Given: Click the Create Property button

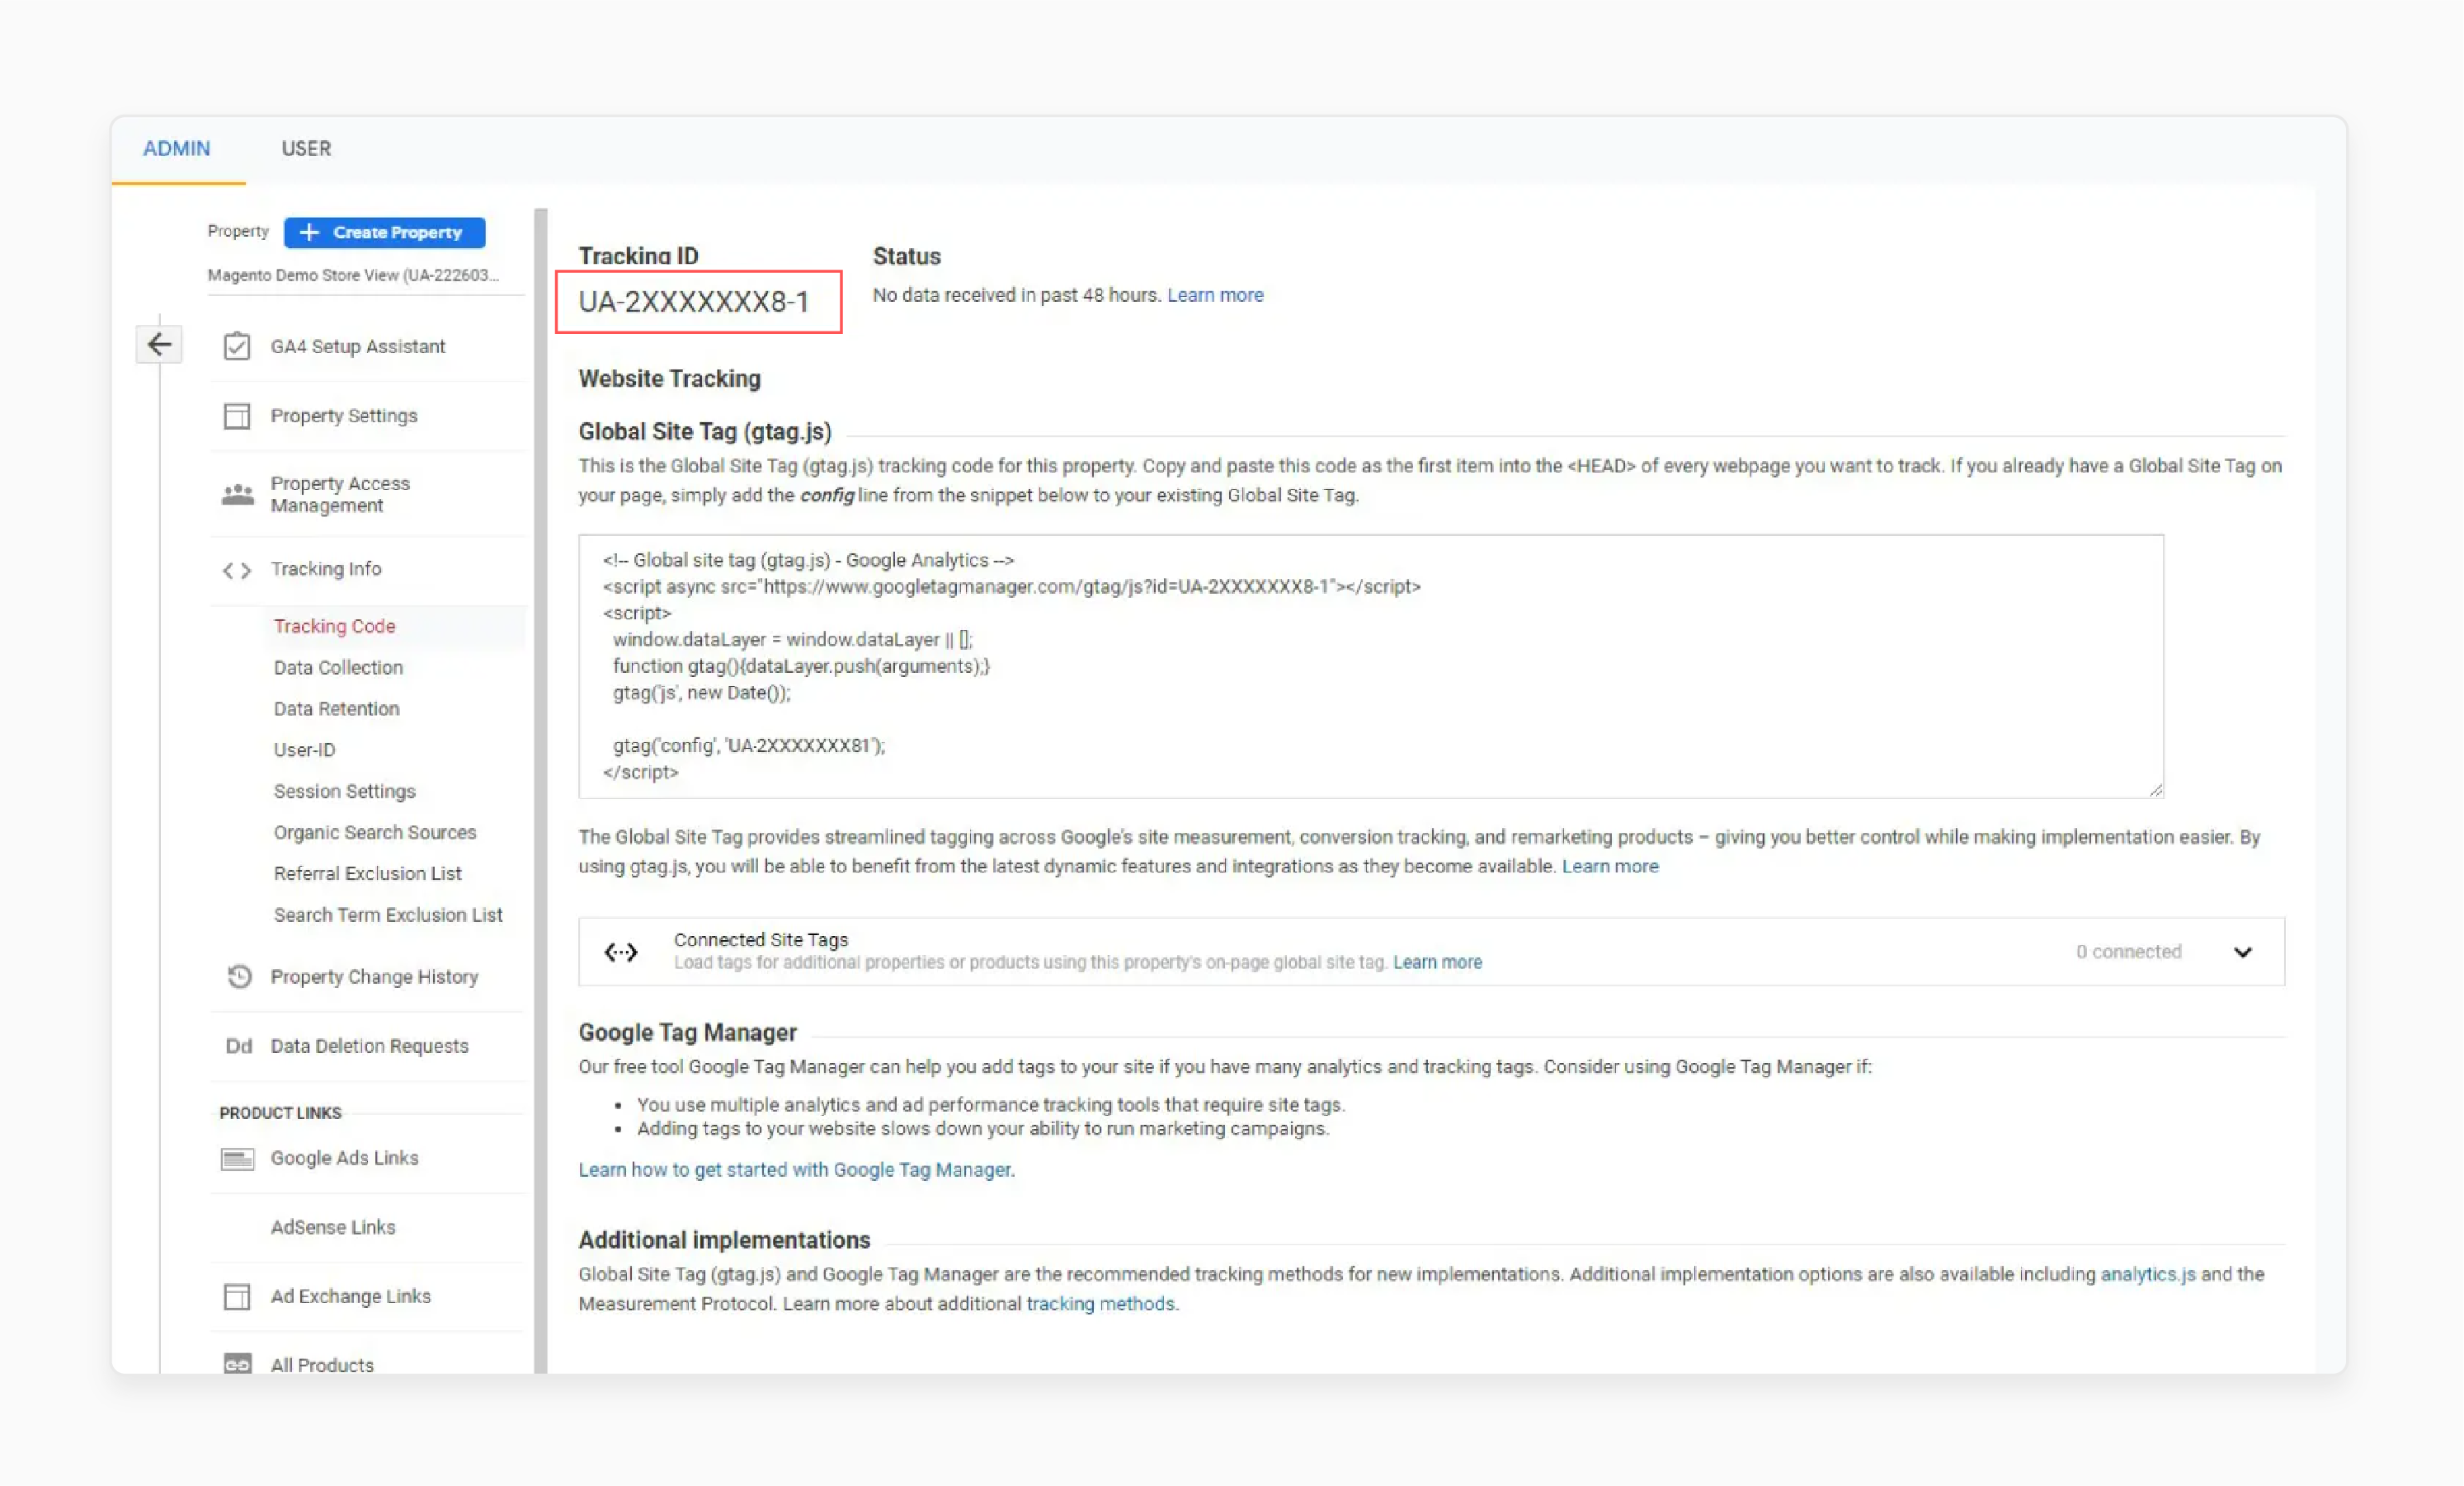Looking at the screenshot, I should click(x=384, y=232).
